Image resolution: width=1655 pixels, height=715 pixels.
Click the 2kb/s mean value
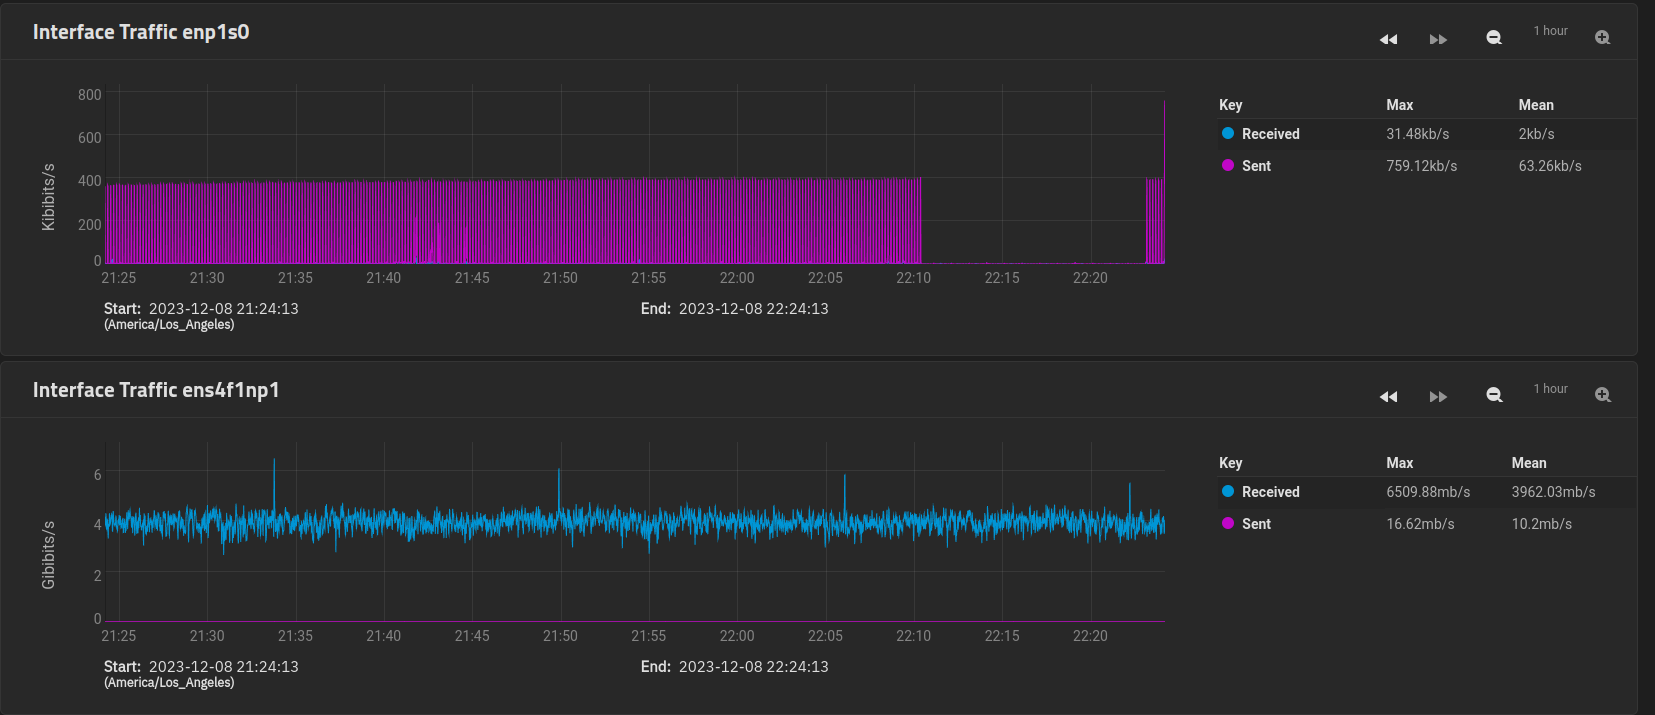click(1537, 134)
